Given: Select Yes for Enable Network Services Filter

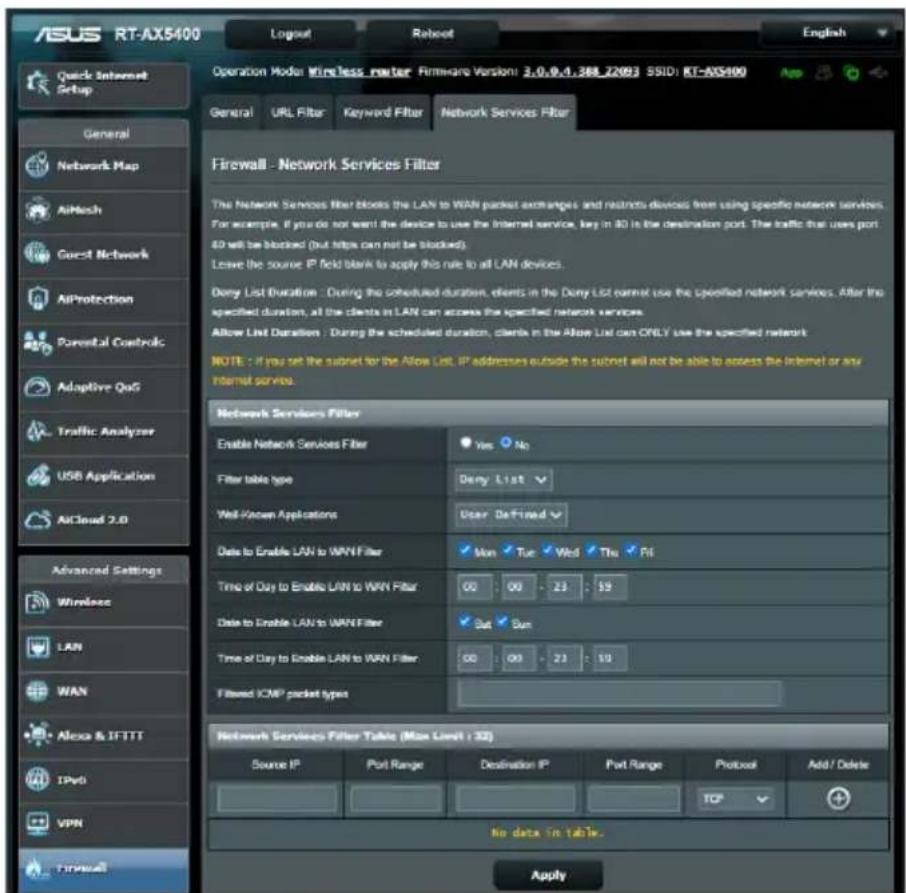Looking at the screenshot, I should click(466, 442).
